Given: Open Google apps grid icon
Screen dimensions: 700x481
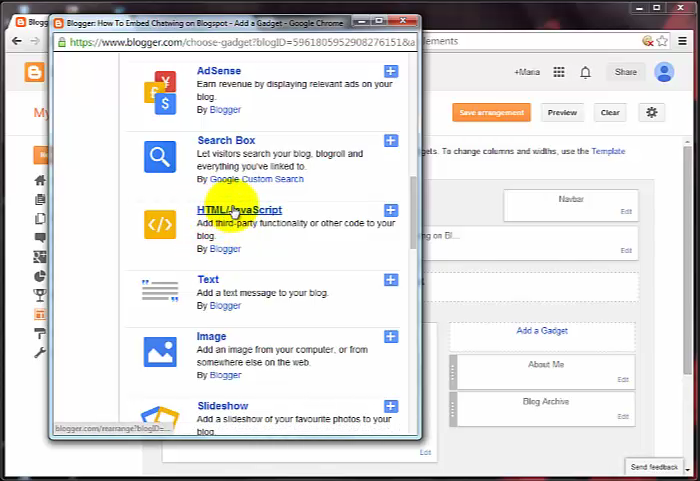Looking at the screenshot, I should [559, 72].
